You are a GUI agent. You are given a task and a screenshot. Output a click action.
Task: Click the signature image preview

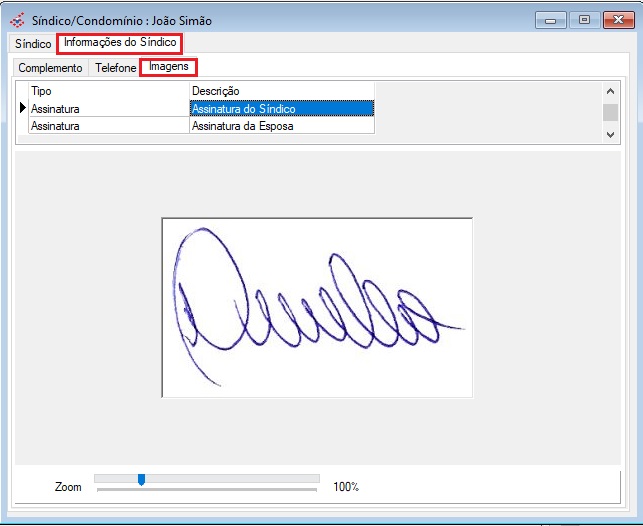(x=317, y=307)
